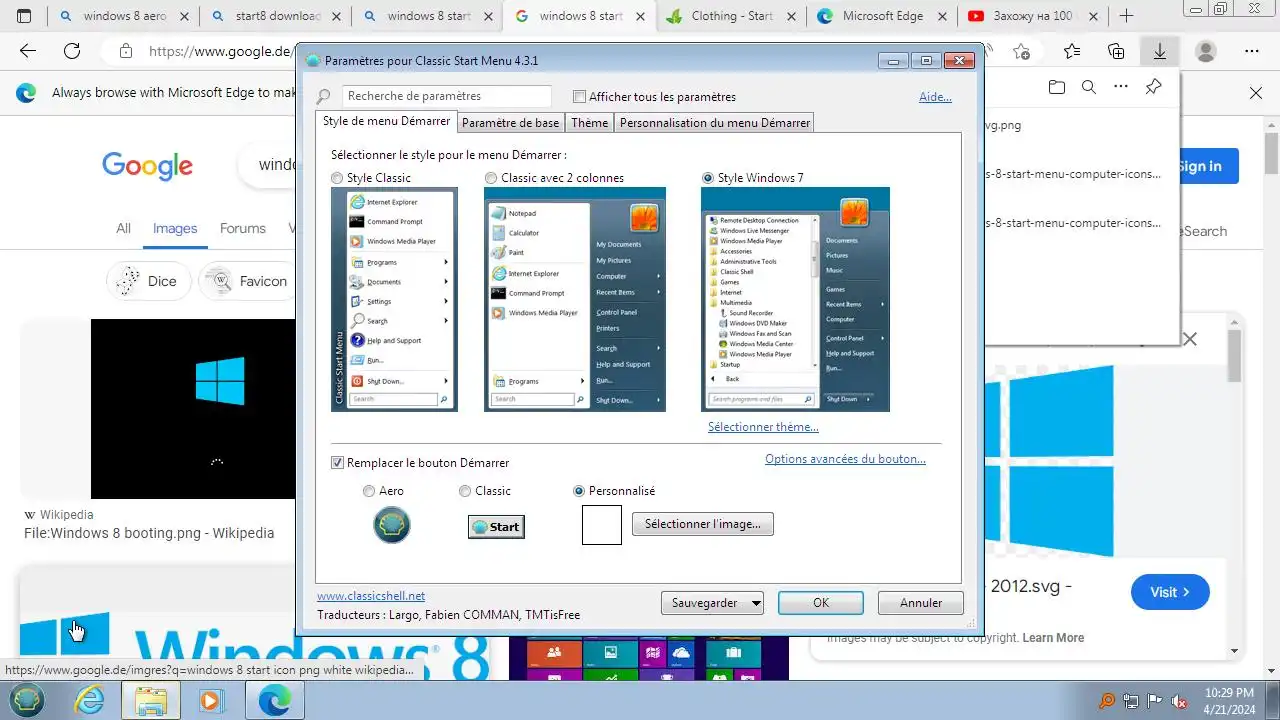
Task: Switch to the Clothing - Start browser tab
Action: click(732, 16)
